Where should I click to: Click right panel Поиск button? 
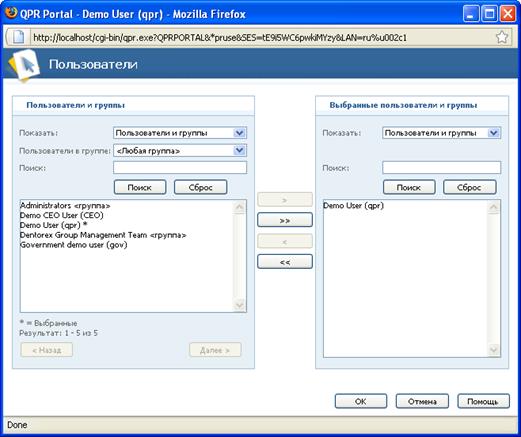pos(409,187)
